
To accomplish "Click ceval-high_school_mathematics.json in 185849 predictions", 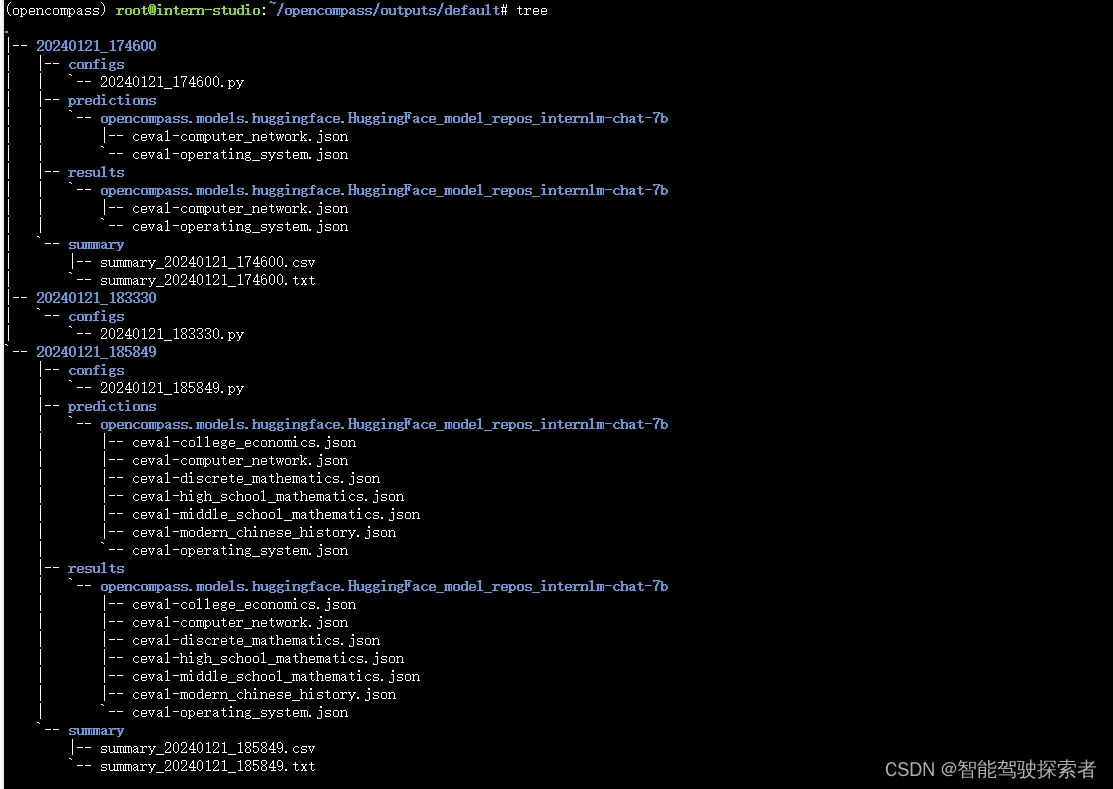I will [x=268, y=497].
